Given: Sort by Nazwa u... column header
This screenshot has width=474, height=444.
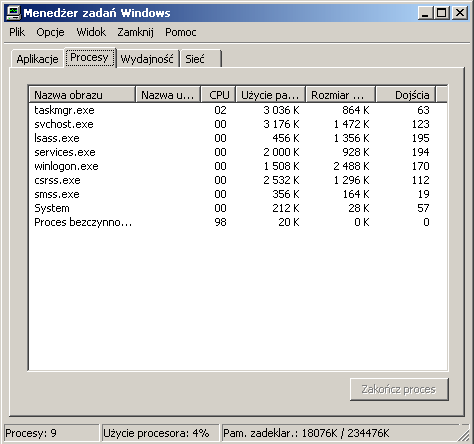Looking at the screenshot, I should point(168,95).
